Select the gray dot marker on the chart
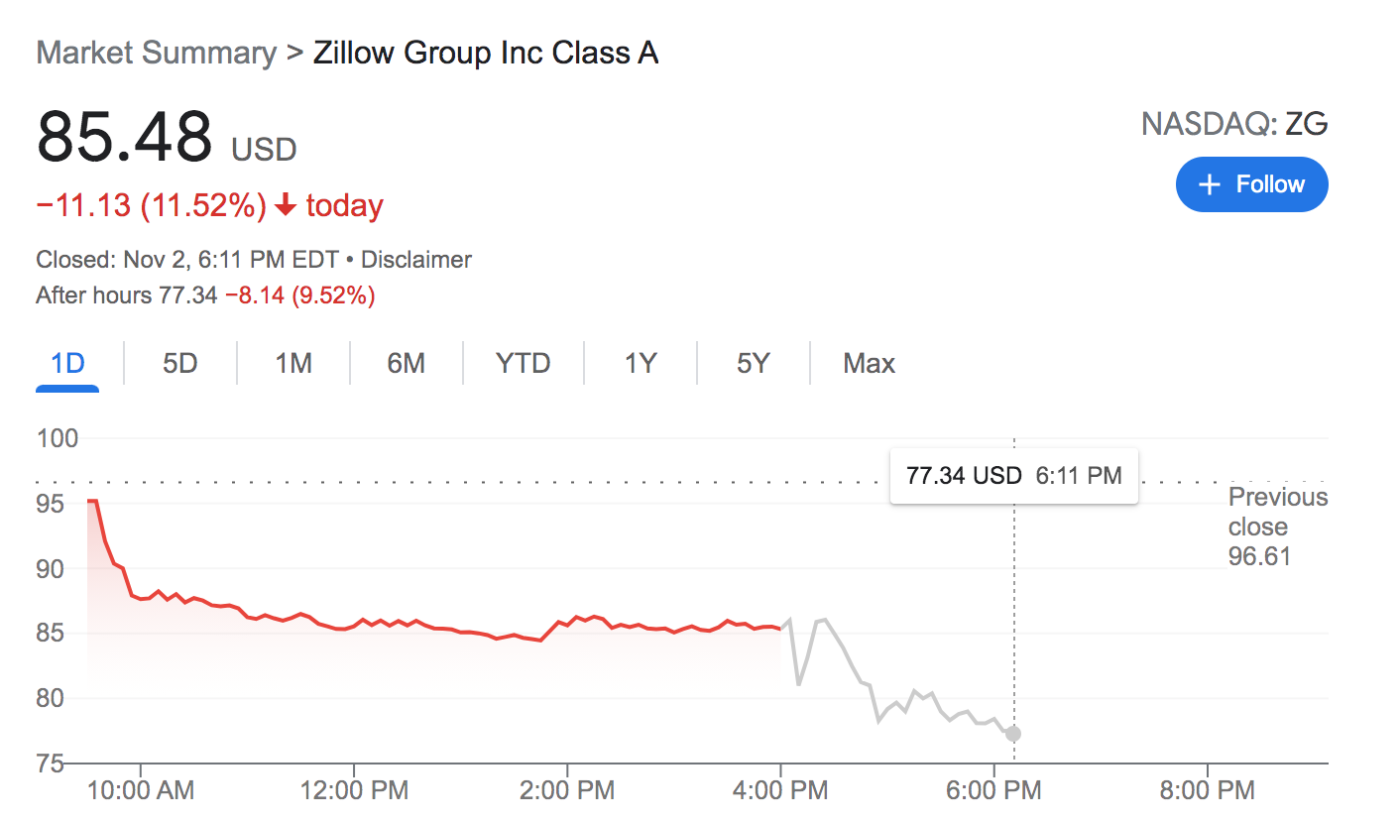This screenshot has height=823, width=1400. (x=1013, y=733)
